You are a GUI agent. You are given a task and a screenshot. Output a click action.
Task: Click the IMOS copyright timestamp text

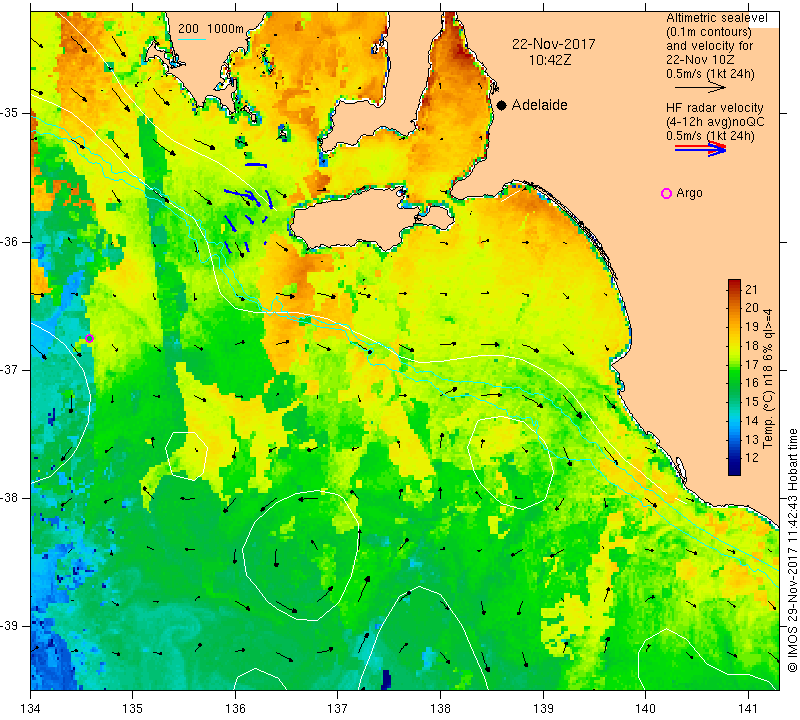click(792, 550)
